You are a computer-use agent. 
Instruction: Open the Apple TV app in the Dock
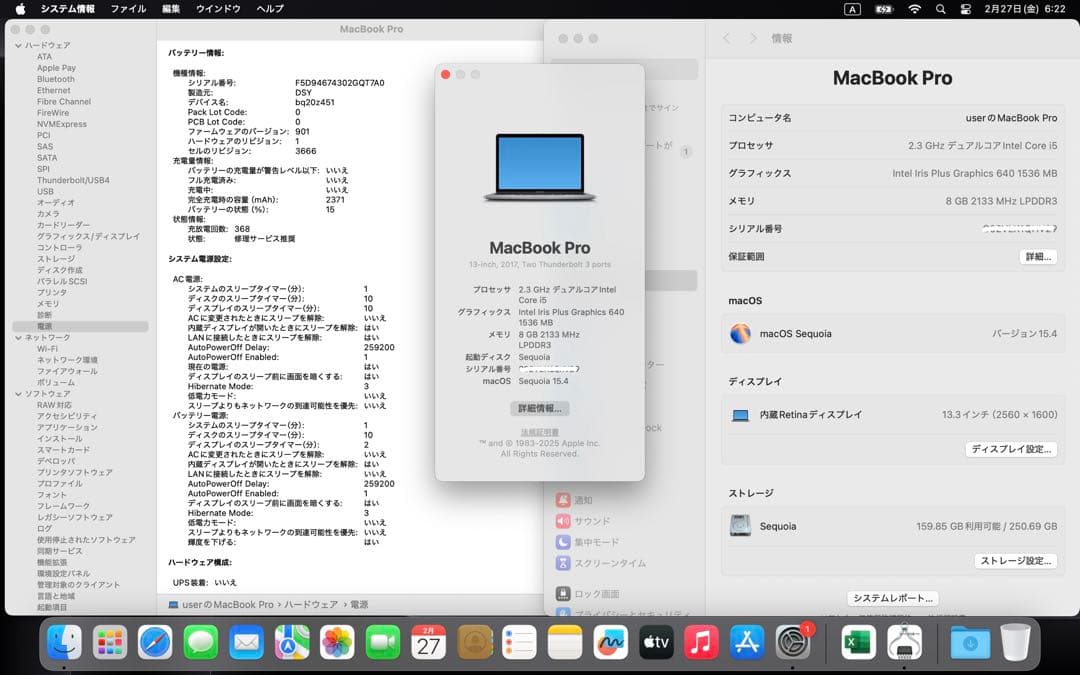click(656, 643)
